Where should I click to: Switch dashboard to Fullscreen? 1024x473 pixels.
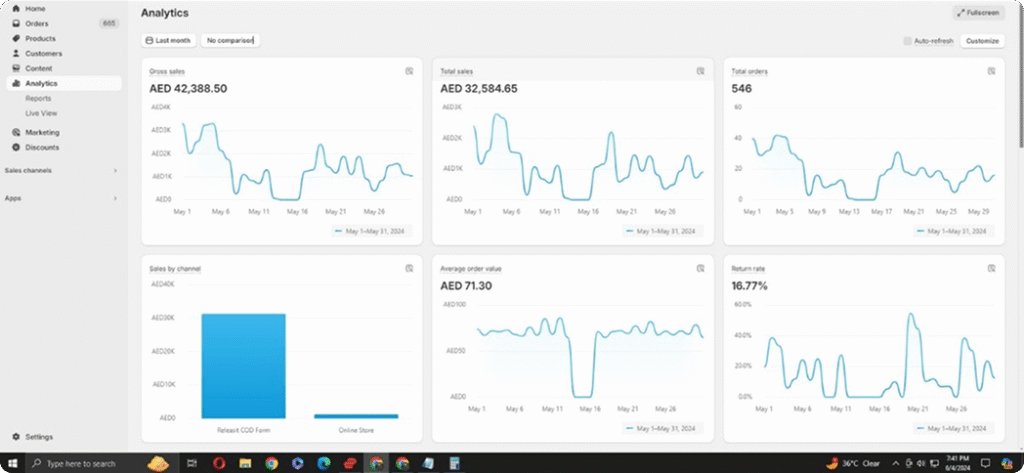coord(978,13)
